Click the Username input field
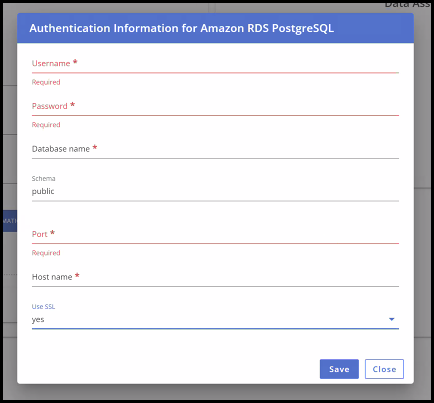 215,63
